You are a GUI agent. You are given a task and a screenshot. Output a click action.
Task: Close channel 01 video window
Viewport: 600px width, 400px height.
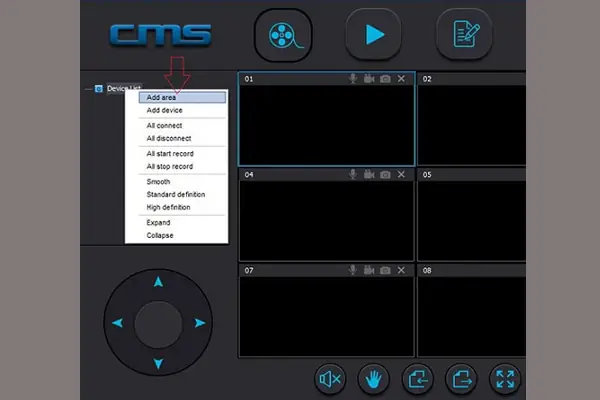(x=401, y=79)
